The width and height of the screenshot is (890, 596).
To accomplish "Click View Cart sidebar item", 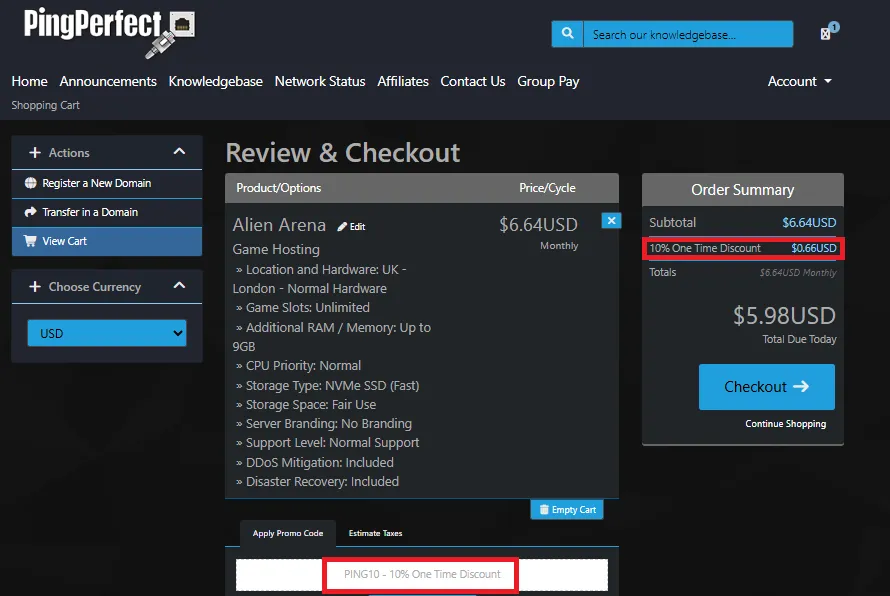I will click(107, 241).
